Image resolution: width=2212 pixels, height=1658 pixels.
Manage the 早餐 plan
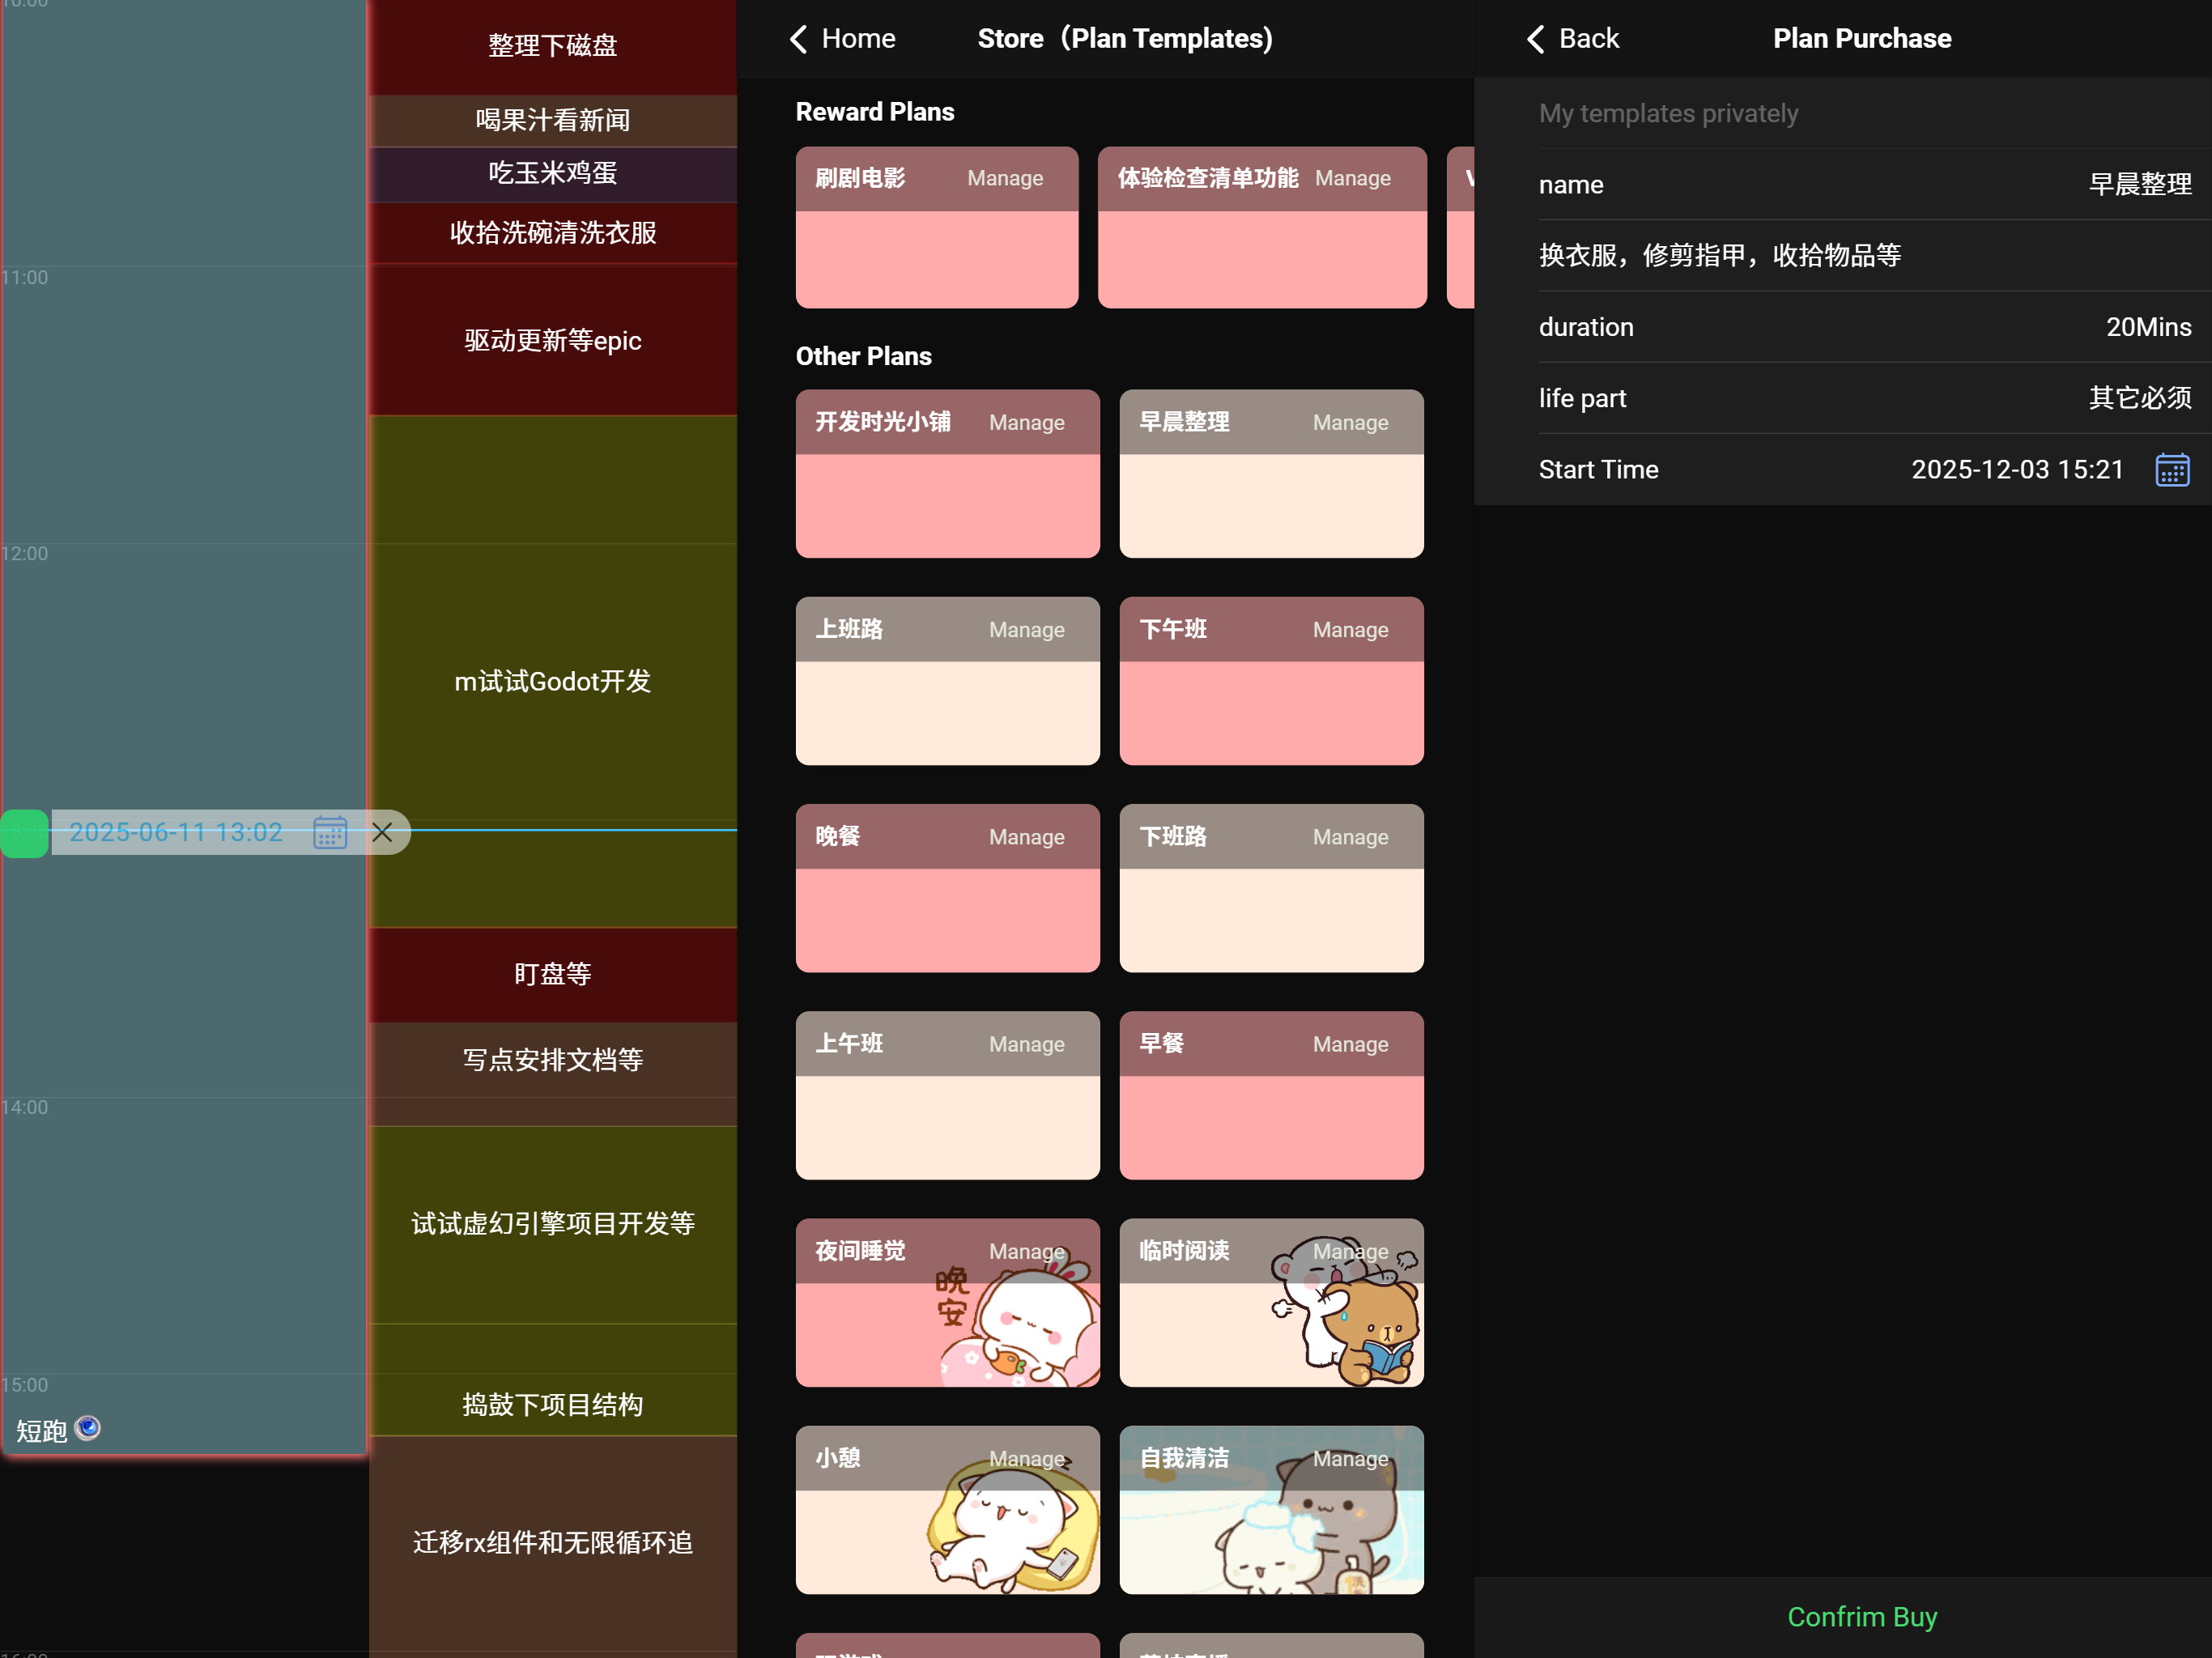[1351, 1044]
